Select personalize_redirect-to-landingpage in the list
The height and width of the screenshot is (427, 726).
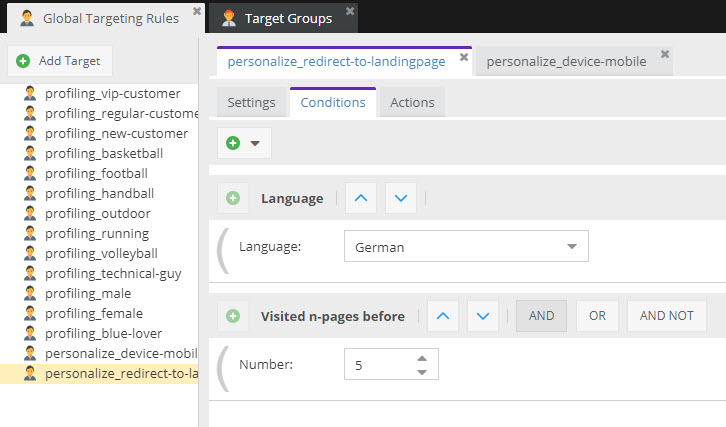point(99,373)
